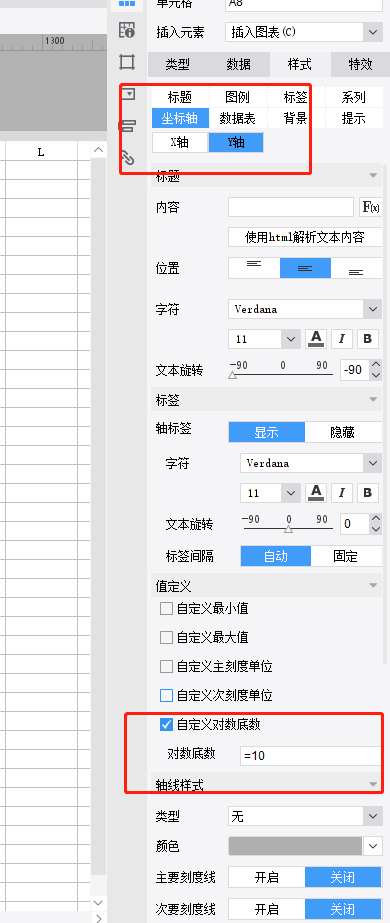
Task: Decrease label 文本旋转 value with down arrow
Action: 376,529
